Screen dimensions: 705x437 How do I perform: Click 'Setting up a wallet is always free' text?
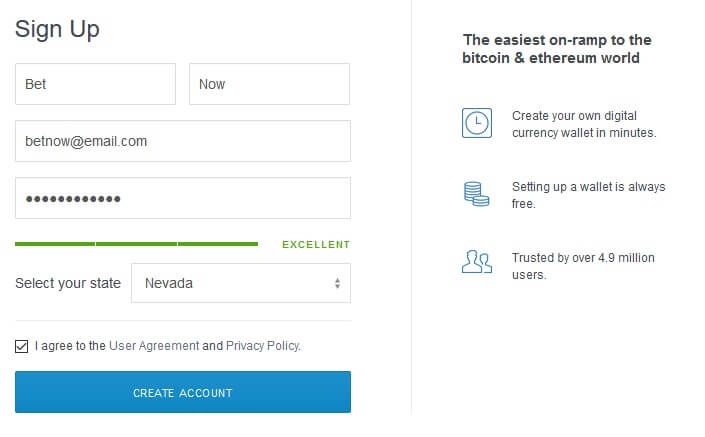(x=589, y=195)
